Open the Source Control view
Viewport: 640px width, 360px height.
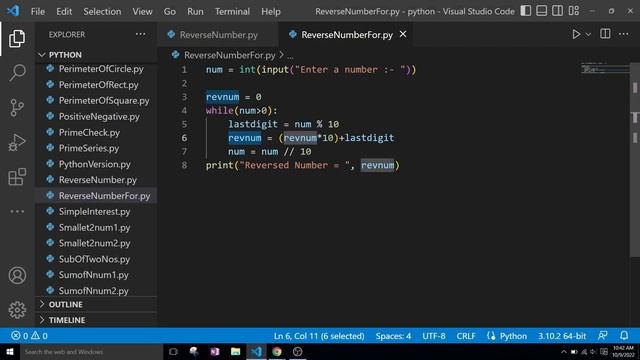(x=17, y=107)
